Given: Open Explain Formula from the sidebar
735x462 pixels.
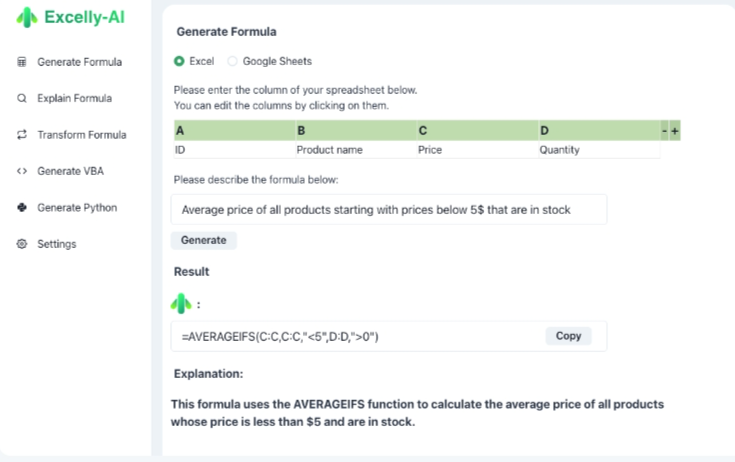Looking at the screenshot, I should pos(74,98).
